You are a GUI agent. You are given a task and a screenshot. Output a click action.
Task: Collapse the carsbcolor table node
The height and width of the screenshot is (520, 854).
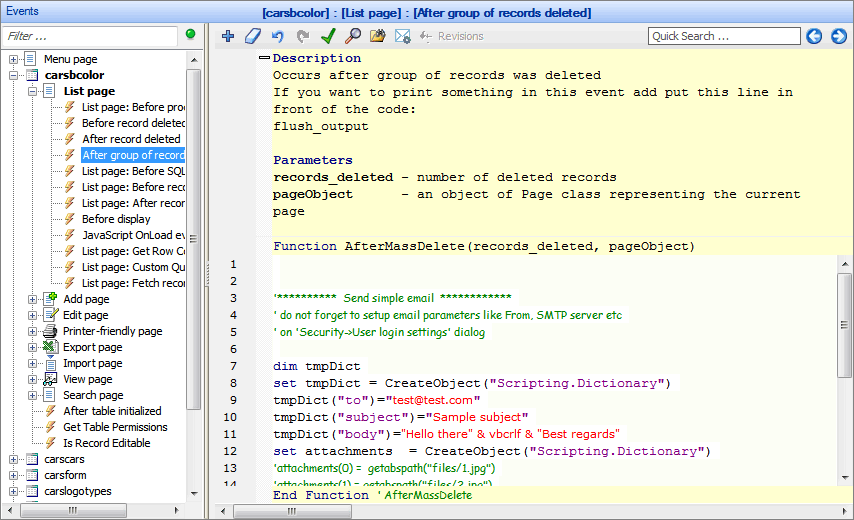tap(14, 76)
